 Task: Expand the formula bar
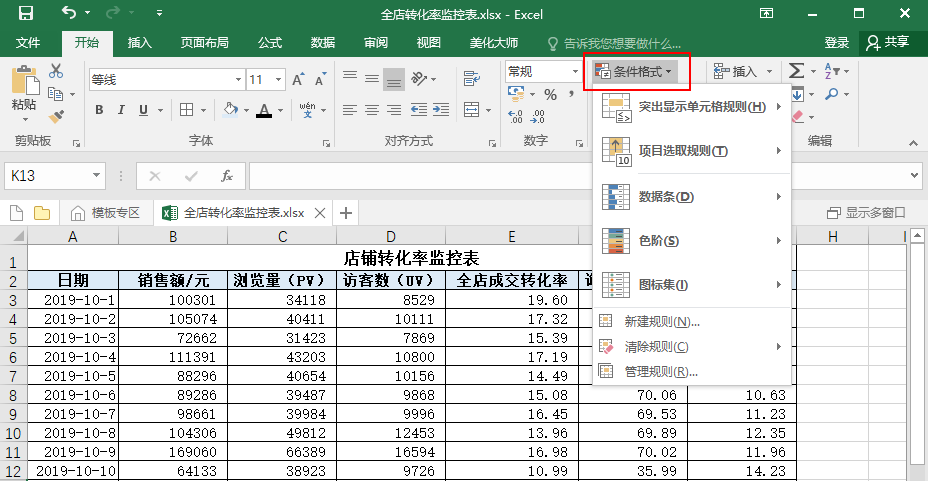[915, 176]
